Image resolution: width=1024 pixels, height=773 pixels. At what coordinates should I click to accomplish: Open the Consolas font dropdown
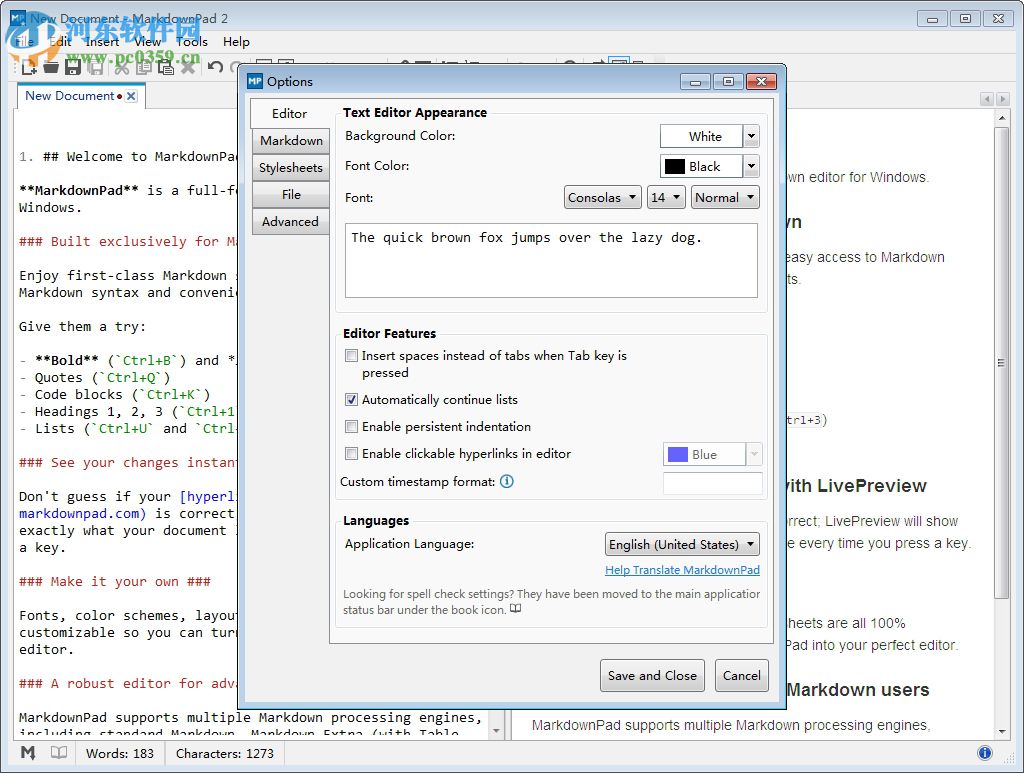[602, 197]
